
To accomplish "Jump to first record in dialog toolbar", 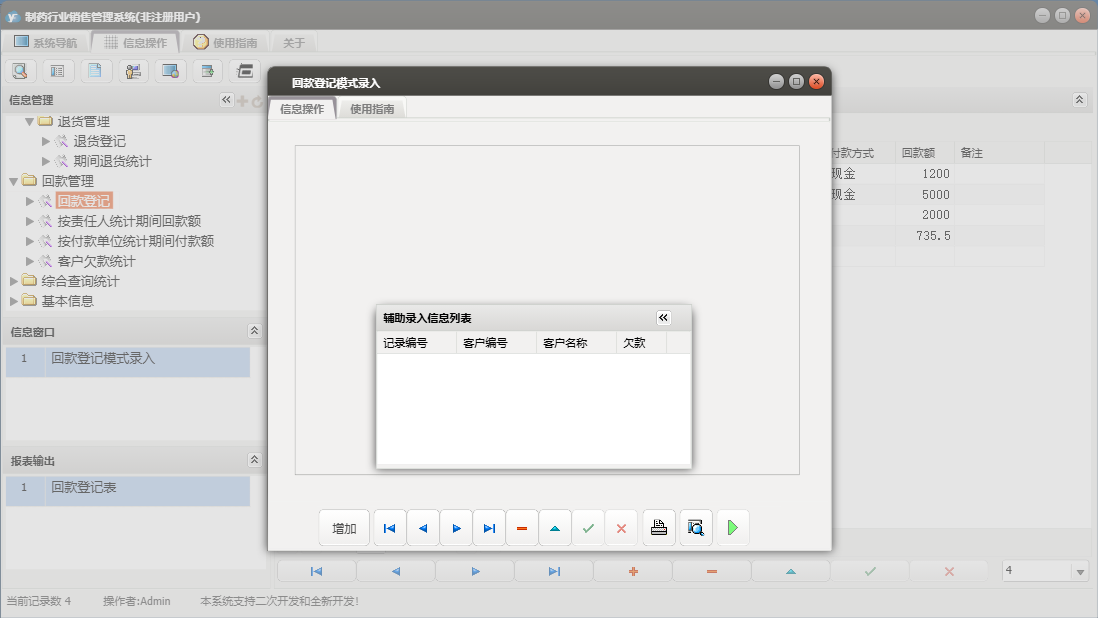I will pos(389,528).
